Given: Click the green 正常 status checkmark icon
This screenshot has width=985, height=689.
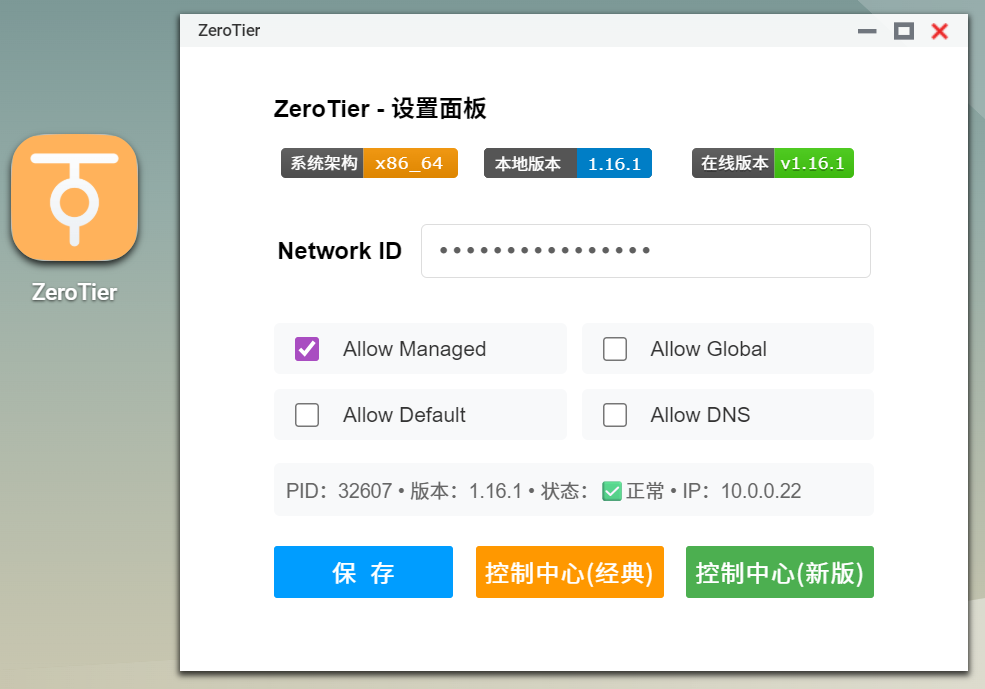Looking at the screenshot, I should coord(612,491).
